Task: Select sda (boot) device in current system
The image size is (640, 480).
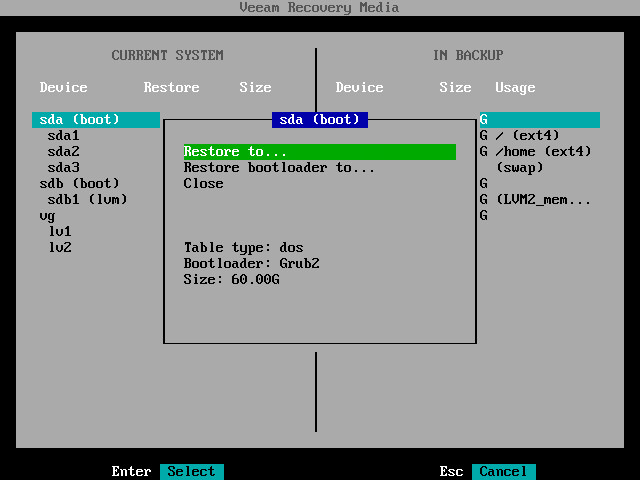Action: click(96, 120)
